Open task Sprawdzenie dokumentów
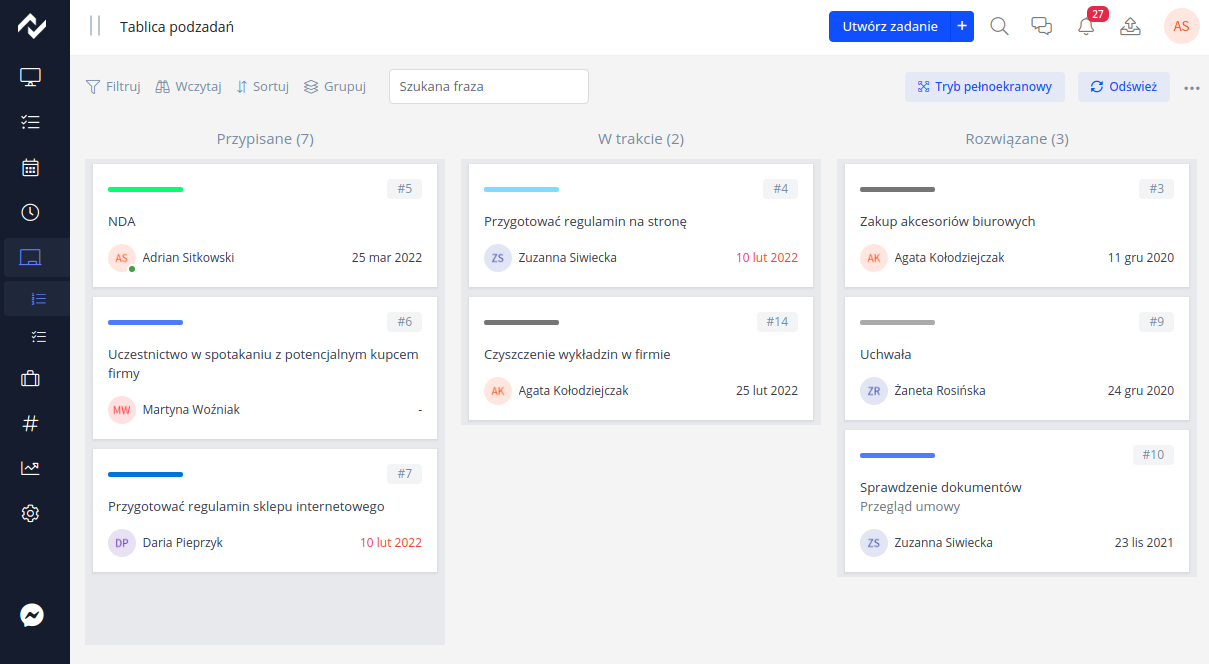The image size is (1209, 664). coord(1017,501)
